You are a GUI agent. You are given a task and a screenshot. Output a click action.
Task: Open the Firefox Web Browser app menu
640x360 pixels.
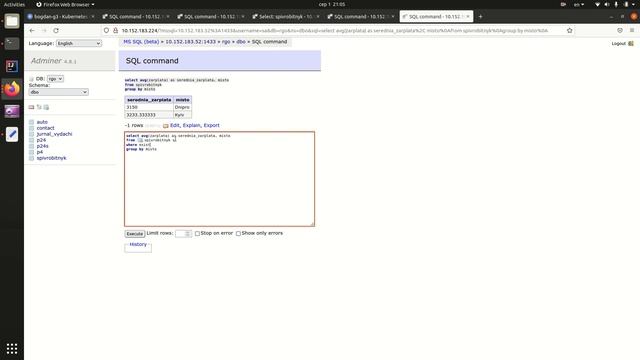point(65,4)
